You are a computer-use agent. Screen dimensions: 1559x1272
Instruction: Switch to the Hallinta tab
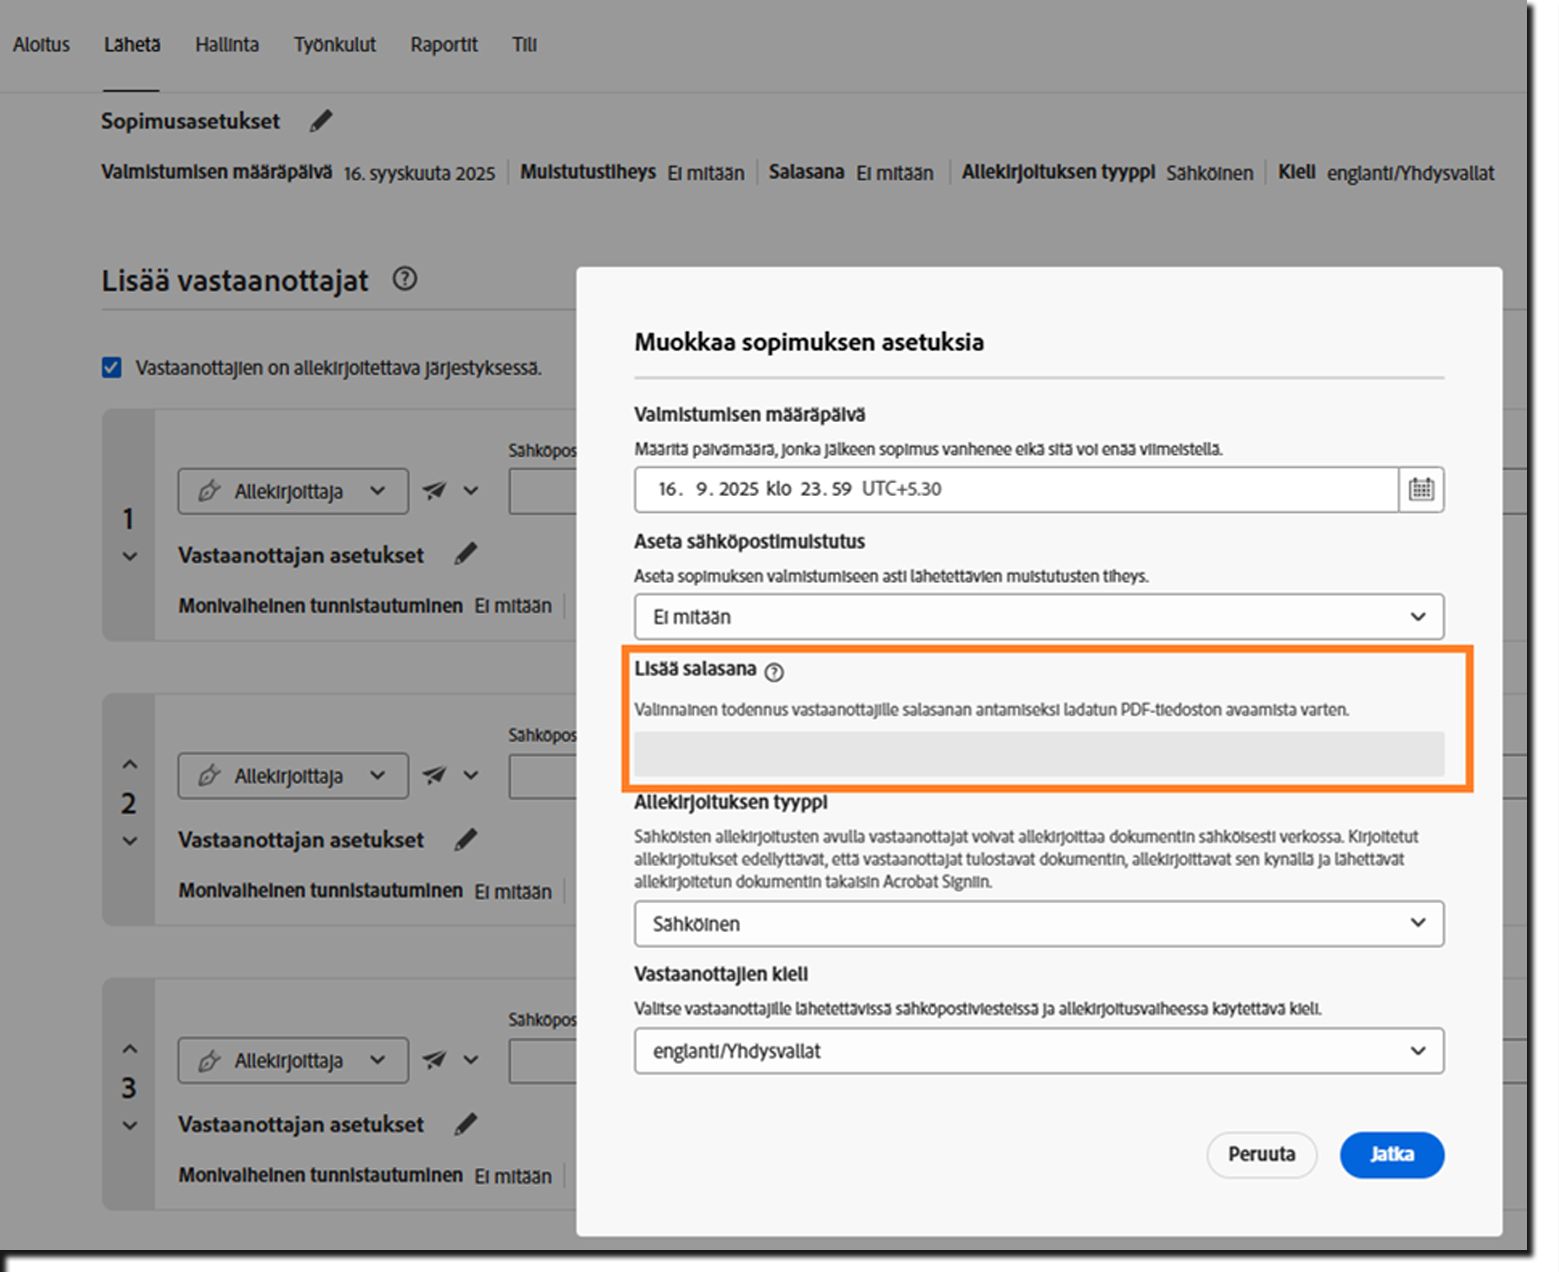click(x=226, y=44)
